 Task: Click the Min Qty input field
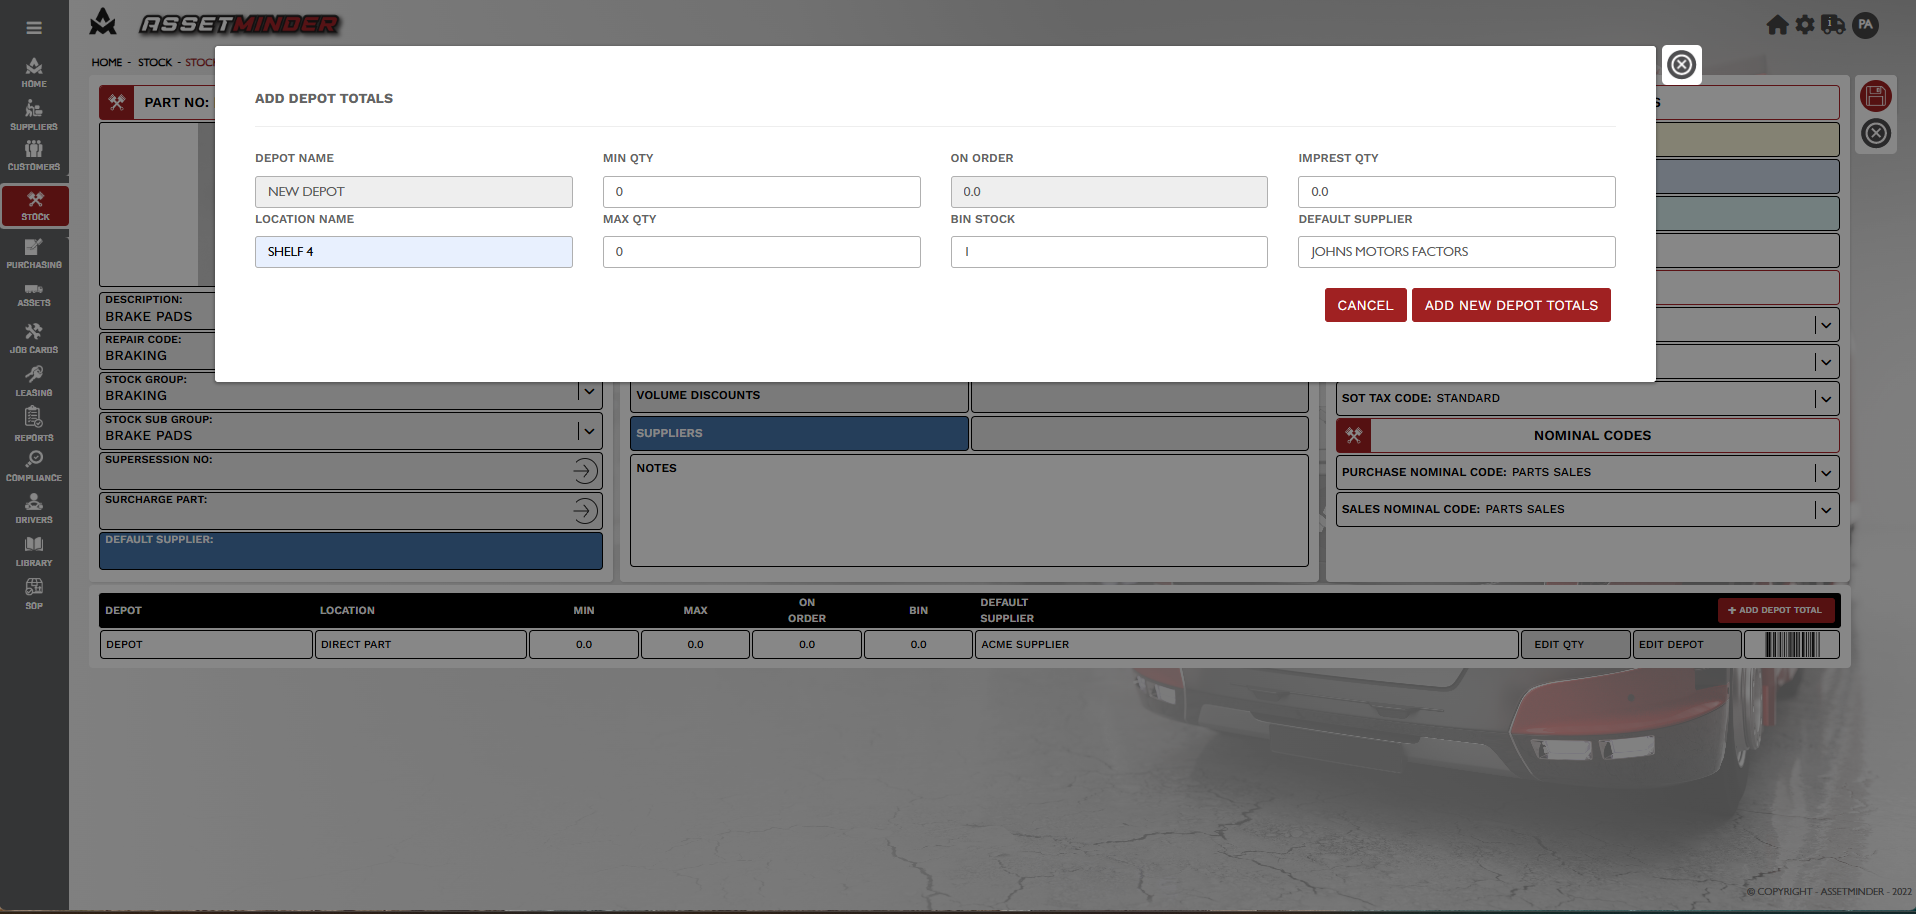coord(761,192)
